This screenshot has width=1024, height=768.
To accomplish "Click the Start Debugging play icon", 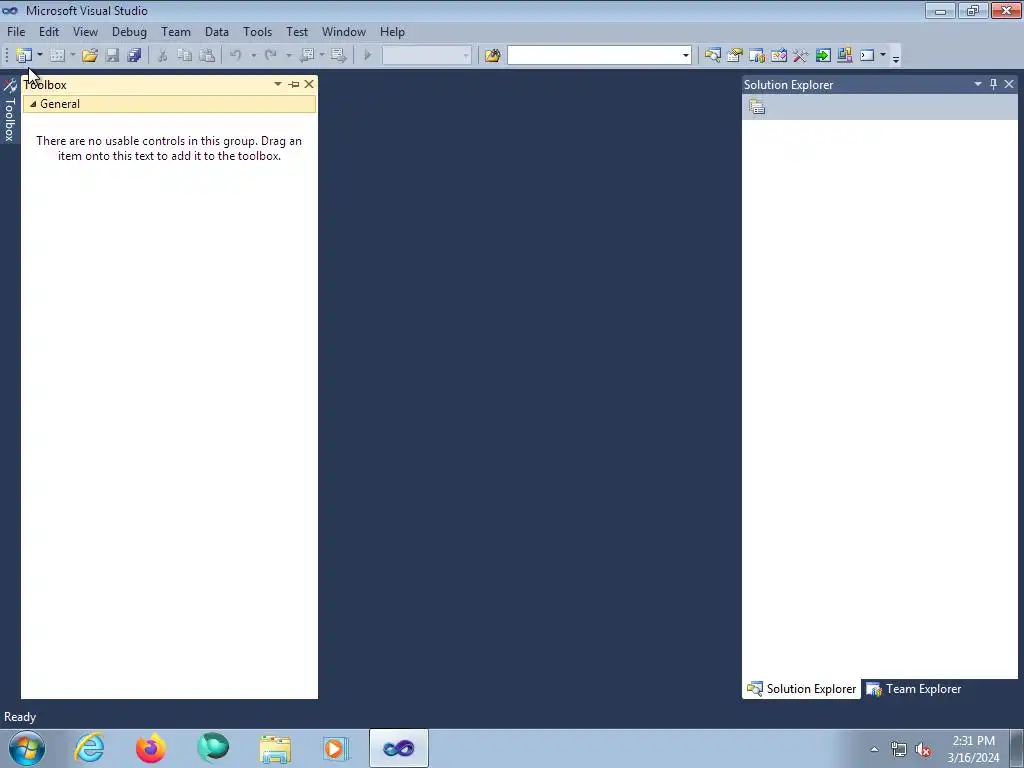I will [x=368, y=56].
